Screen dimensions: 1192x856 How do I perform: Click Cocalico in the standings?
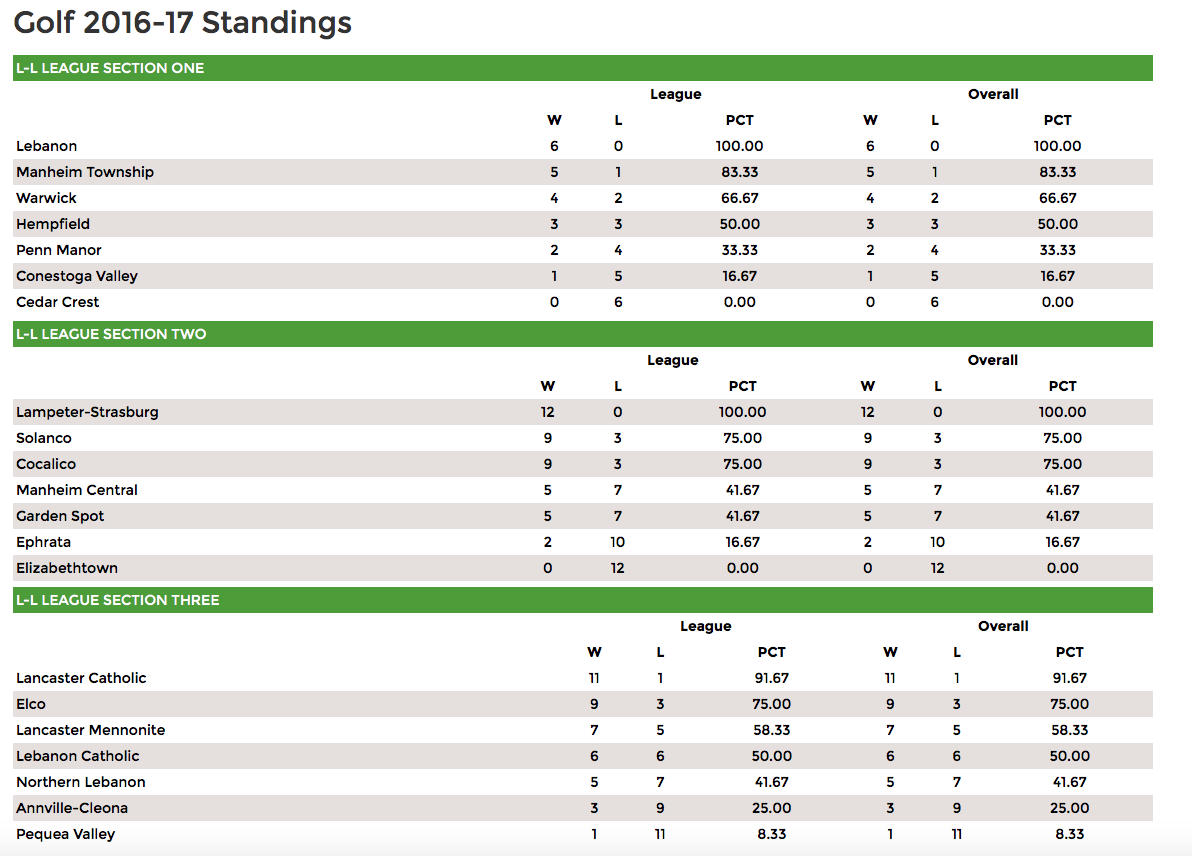click(x=46, y=464)
